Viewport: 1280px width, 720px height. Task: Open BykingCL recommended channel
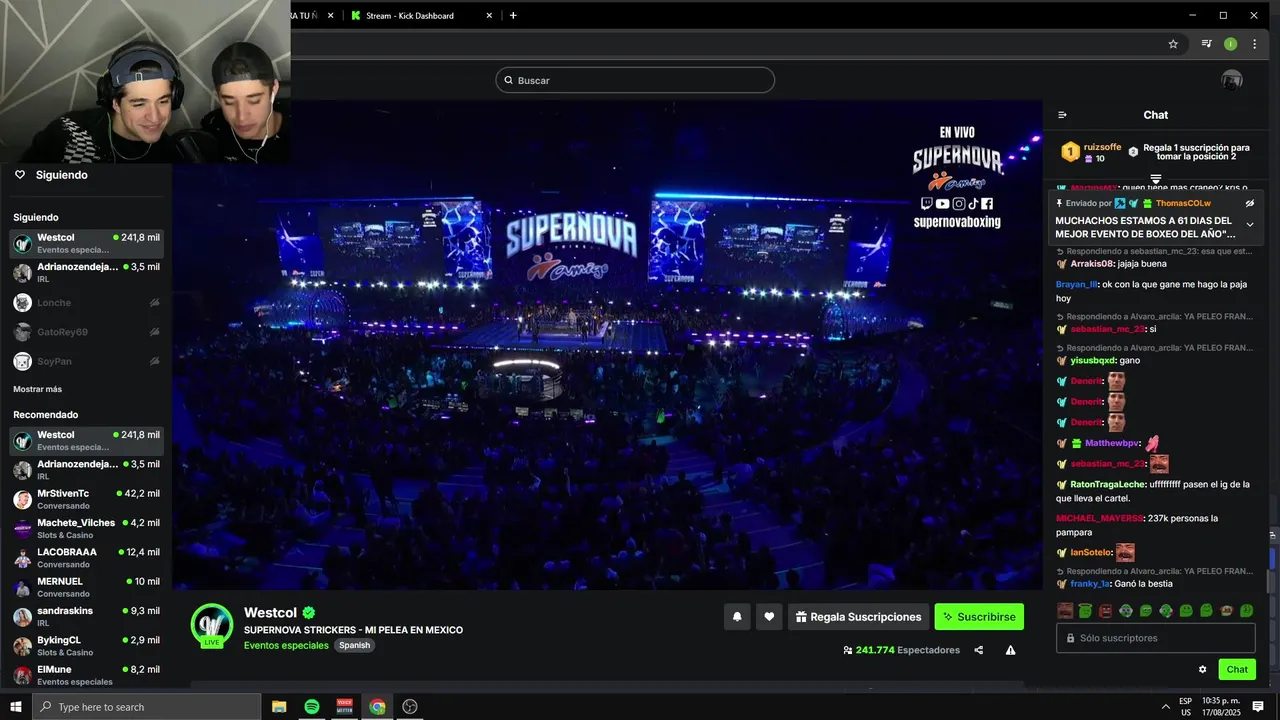click(x=87, y=645)
